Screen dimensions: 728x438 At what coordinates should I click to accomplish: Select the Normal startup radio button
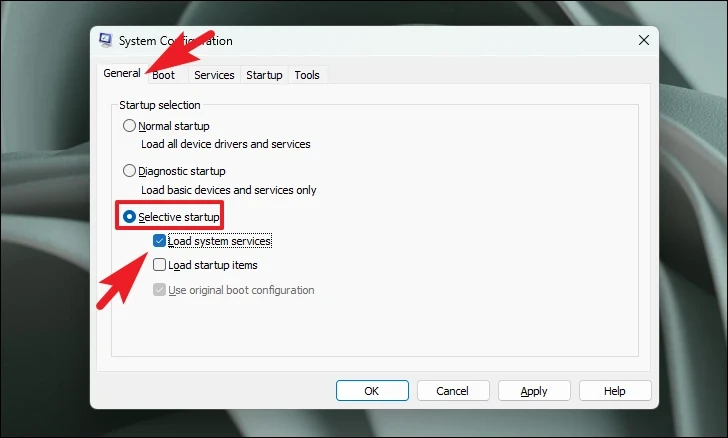click(x=129, y=126)
